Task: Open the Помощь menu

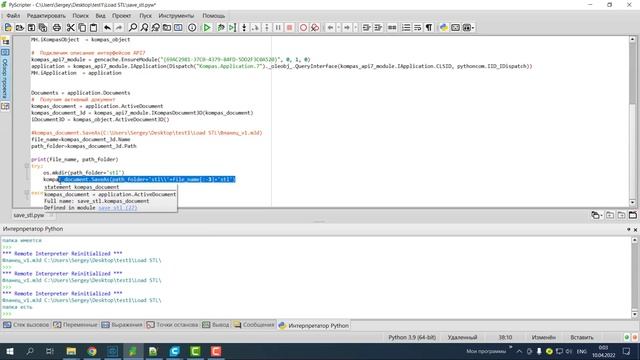Action: (x=213, y=16)
